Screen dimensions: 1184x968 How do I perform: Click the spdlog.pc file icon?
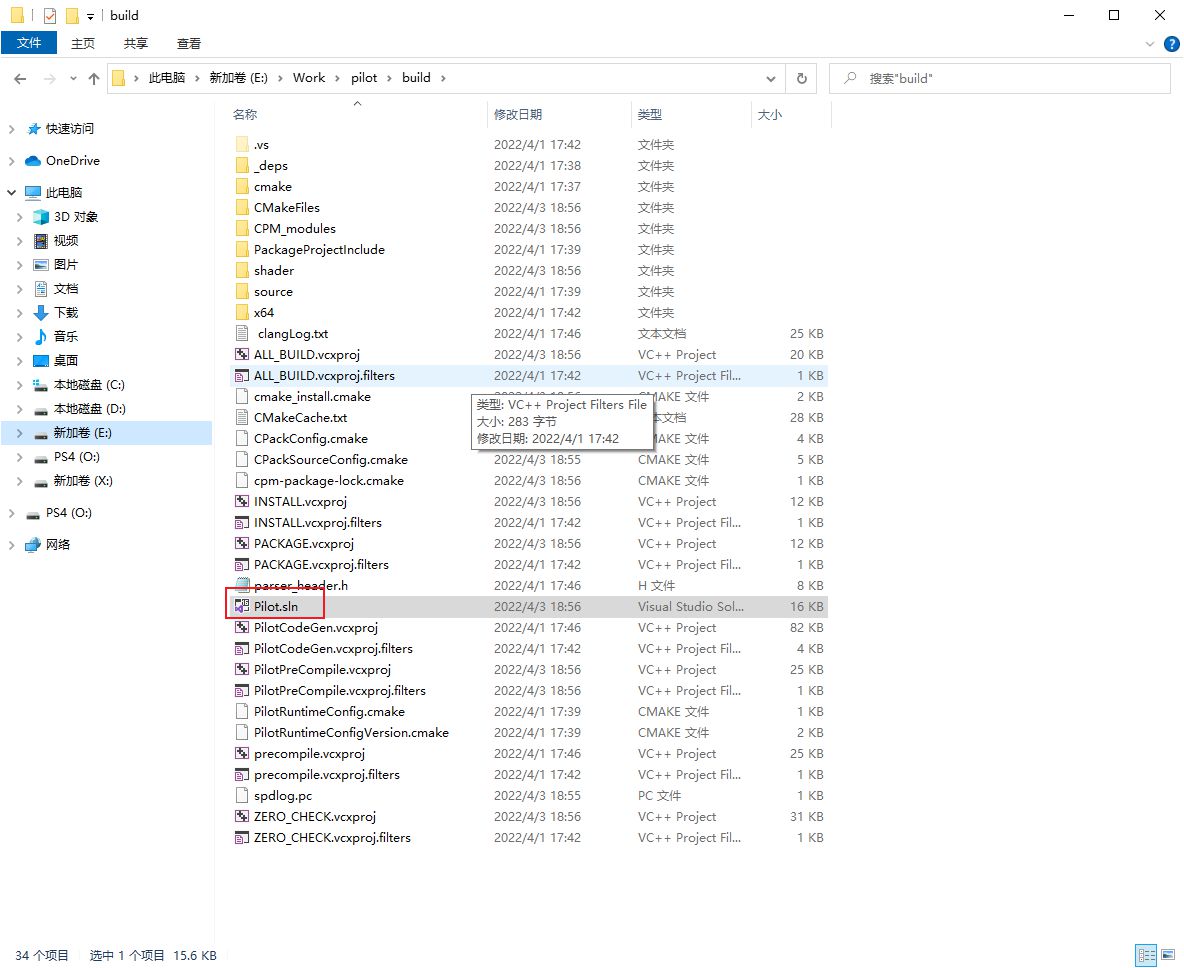(x=242, y=795)
